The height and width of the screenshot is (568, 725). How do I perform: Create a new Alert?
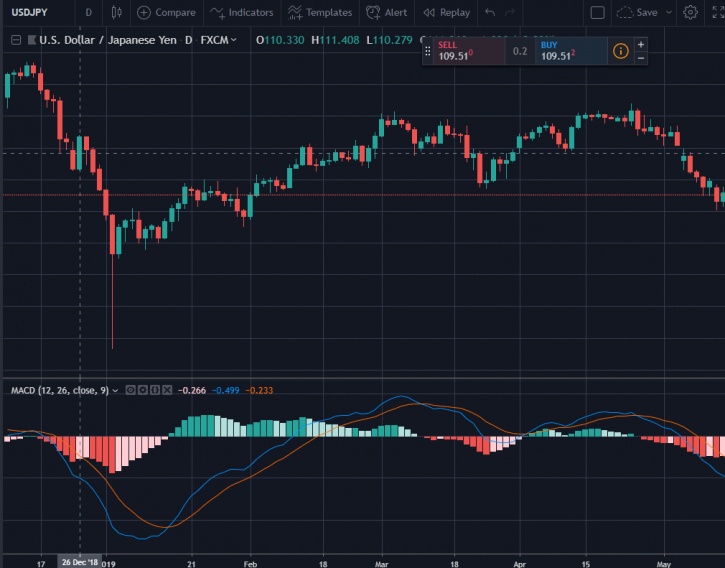tap(386, 12)
